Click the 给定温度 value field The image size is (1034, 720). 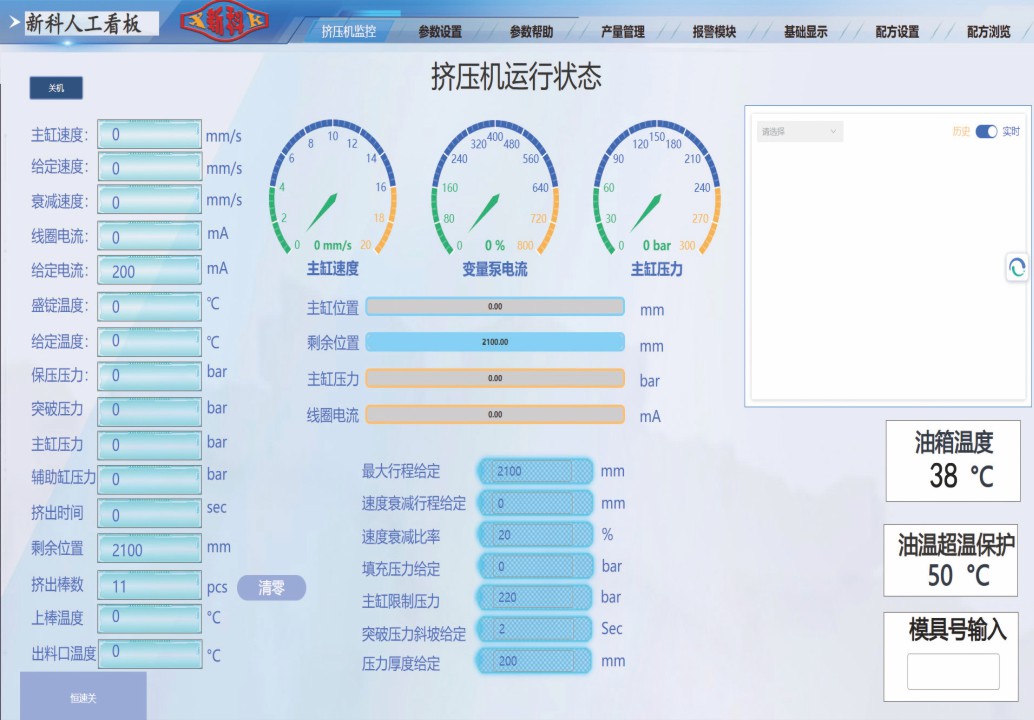150,342
